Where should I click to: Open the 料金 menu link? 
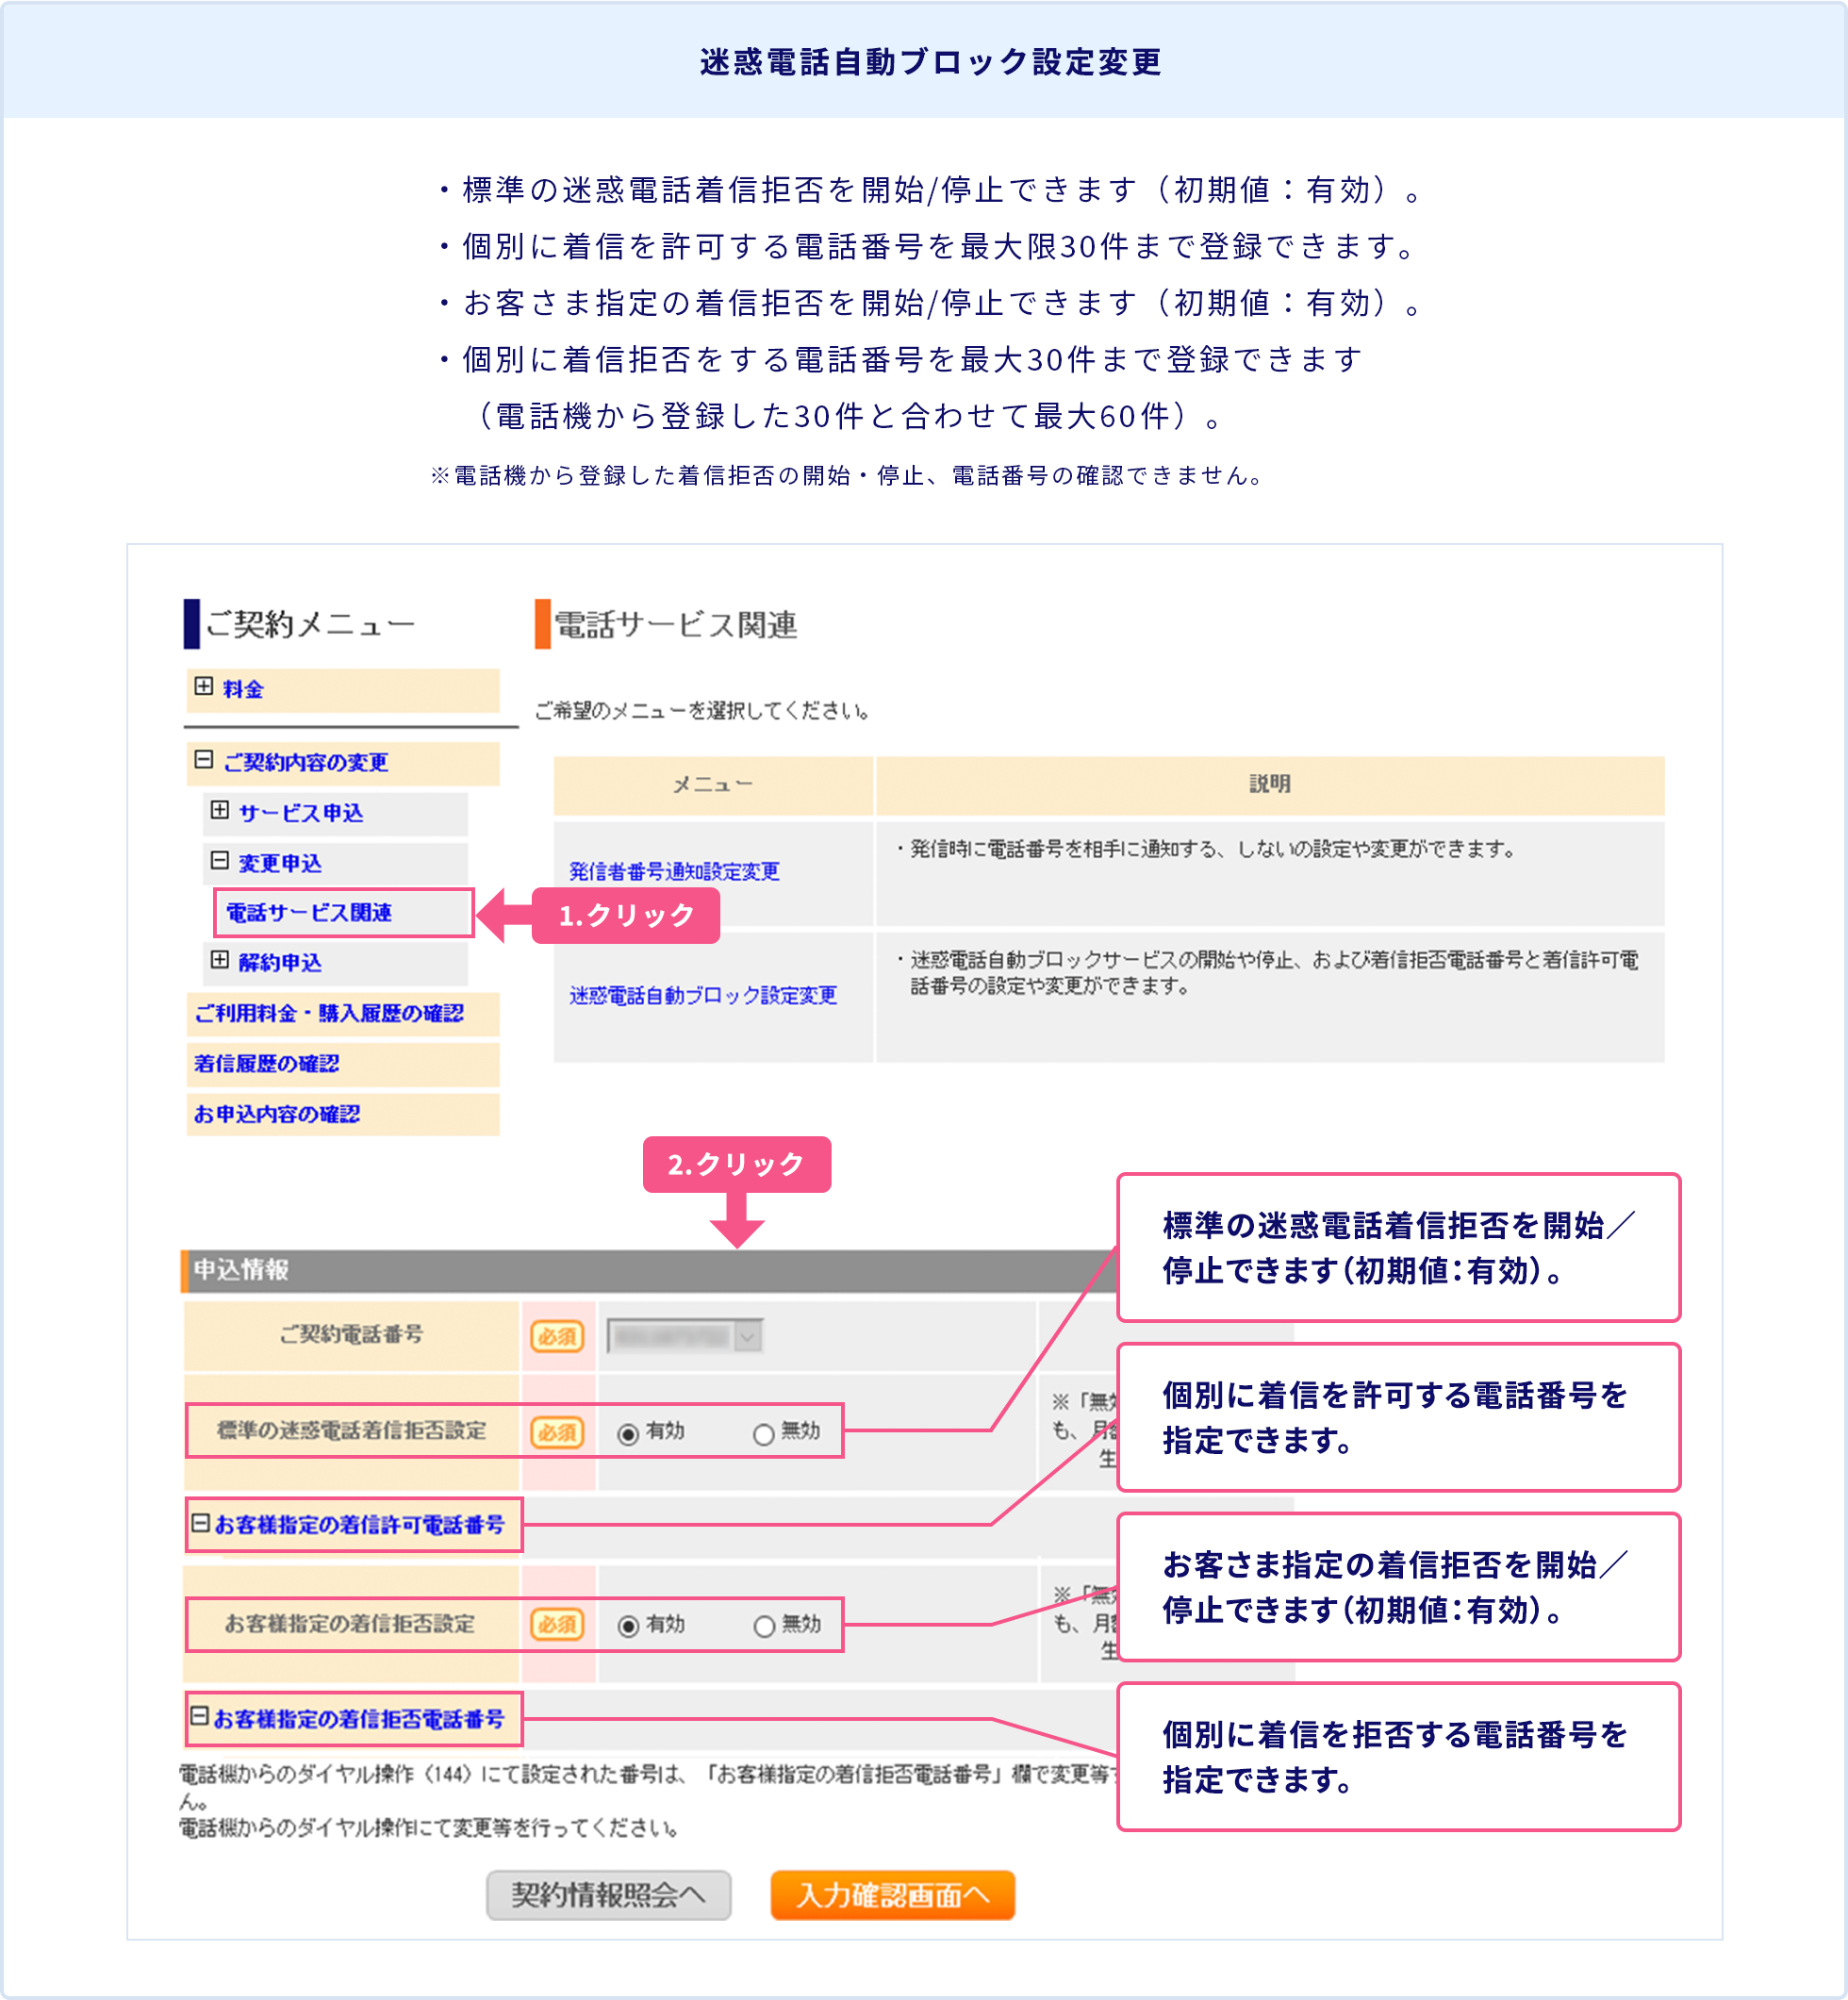pyautogui.click(x=242, y=689)
